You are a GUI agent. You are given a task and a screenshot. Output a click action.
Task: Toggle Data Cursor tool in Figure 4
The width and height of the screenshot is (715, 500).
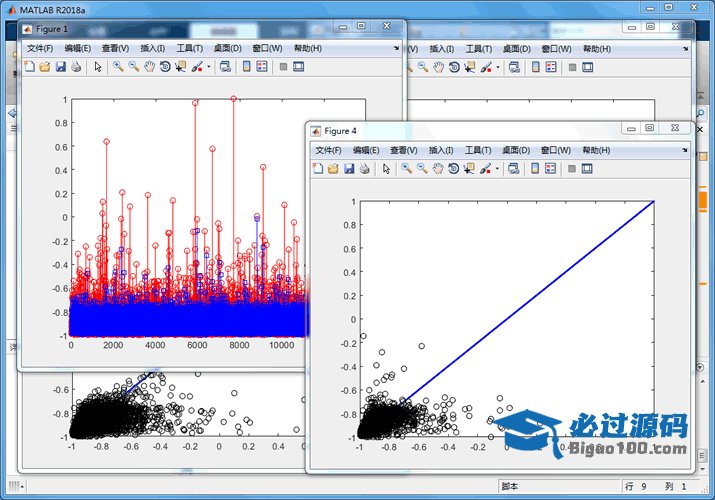point(469,169)
